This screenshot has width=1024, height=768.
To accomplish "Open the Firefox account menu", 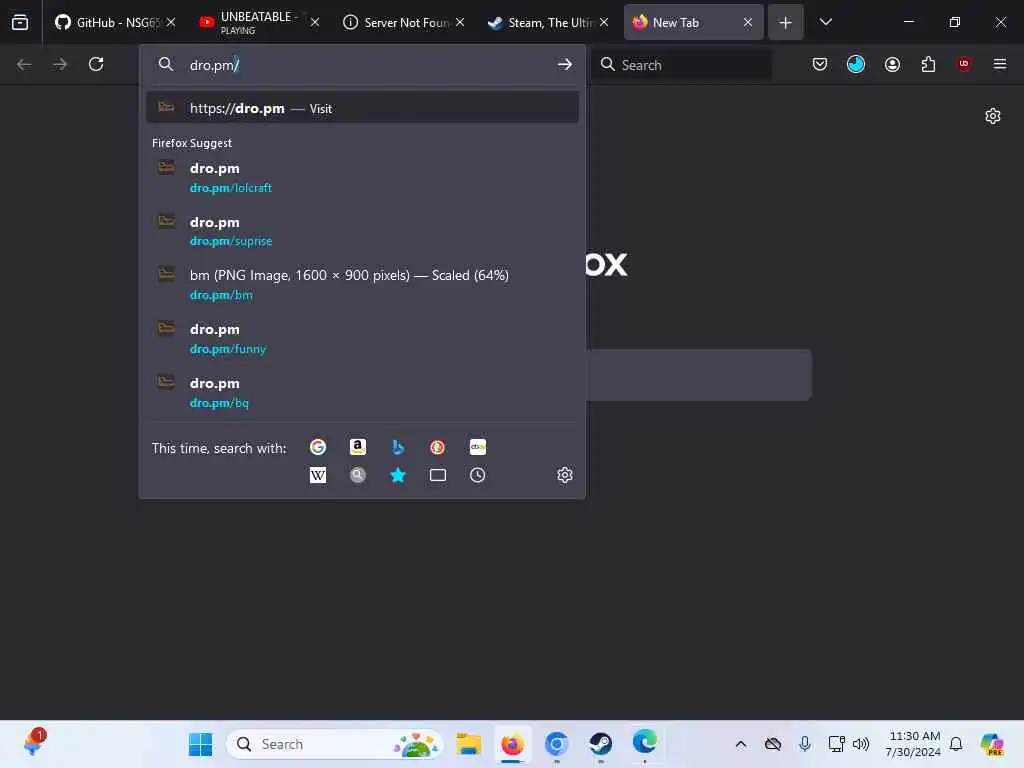I will 892,64.
